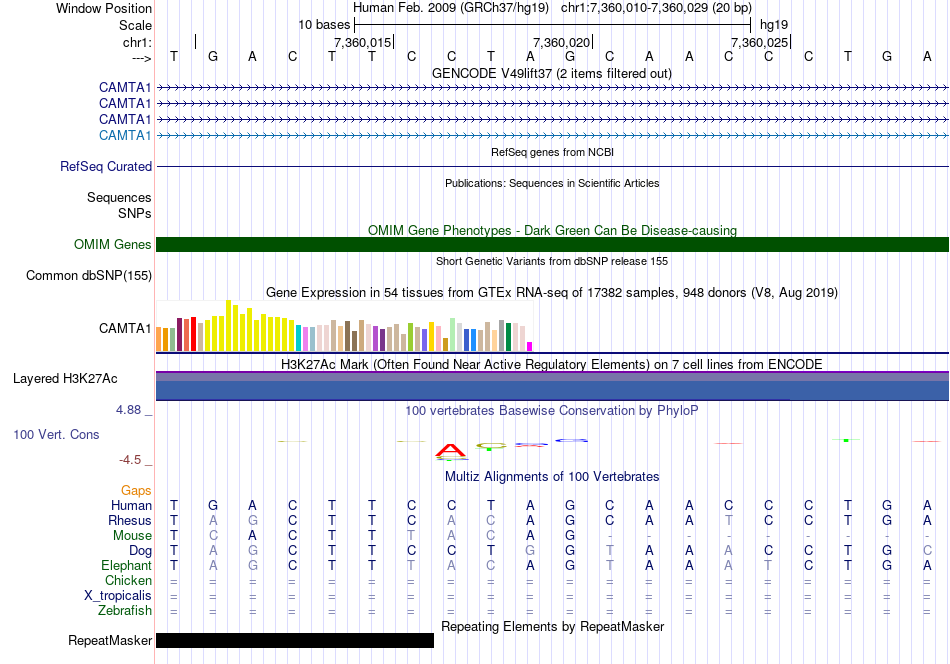950x664 pixels.
Task: Click the Short Genetic Variants dbSNP title
Action: pos(552,261)
